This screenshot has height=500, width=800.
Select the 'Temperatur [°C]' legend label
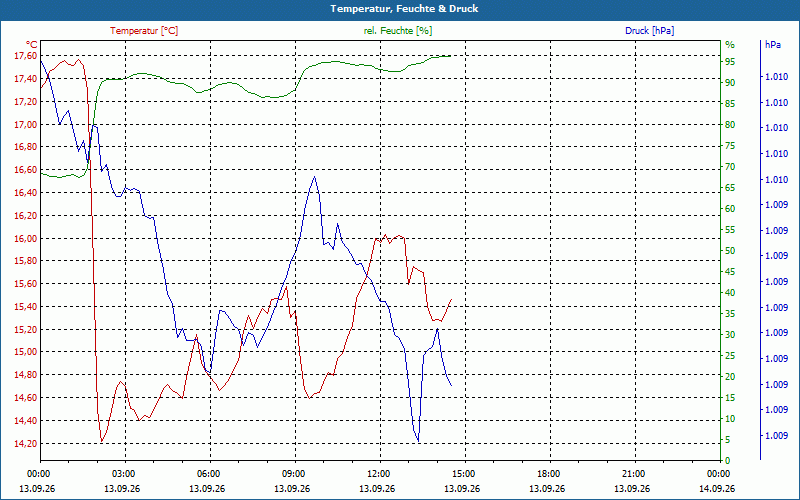144,31
